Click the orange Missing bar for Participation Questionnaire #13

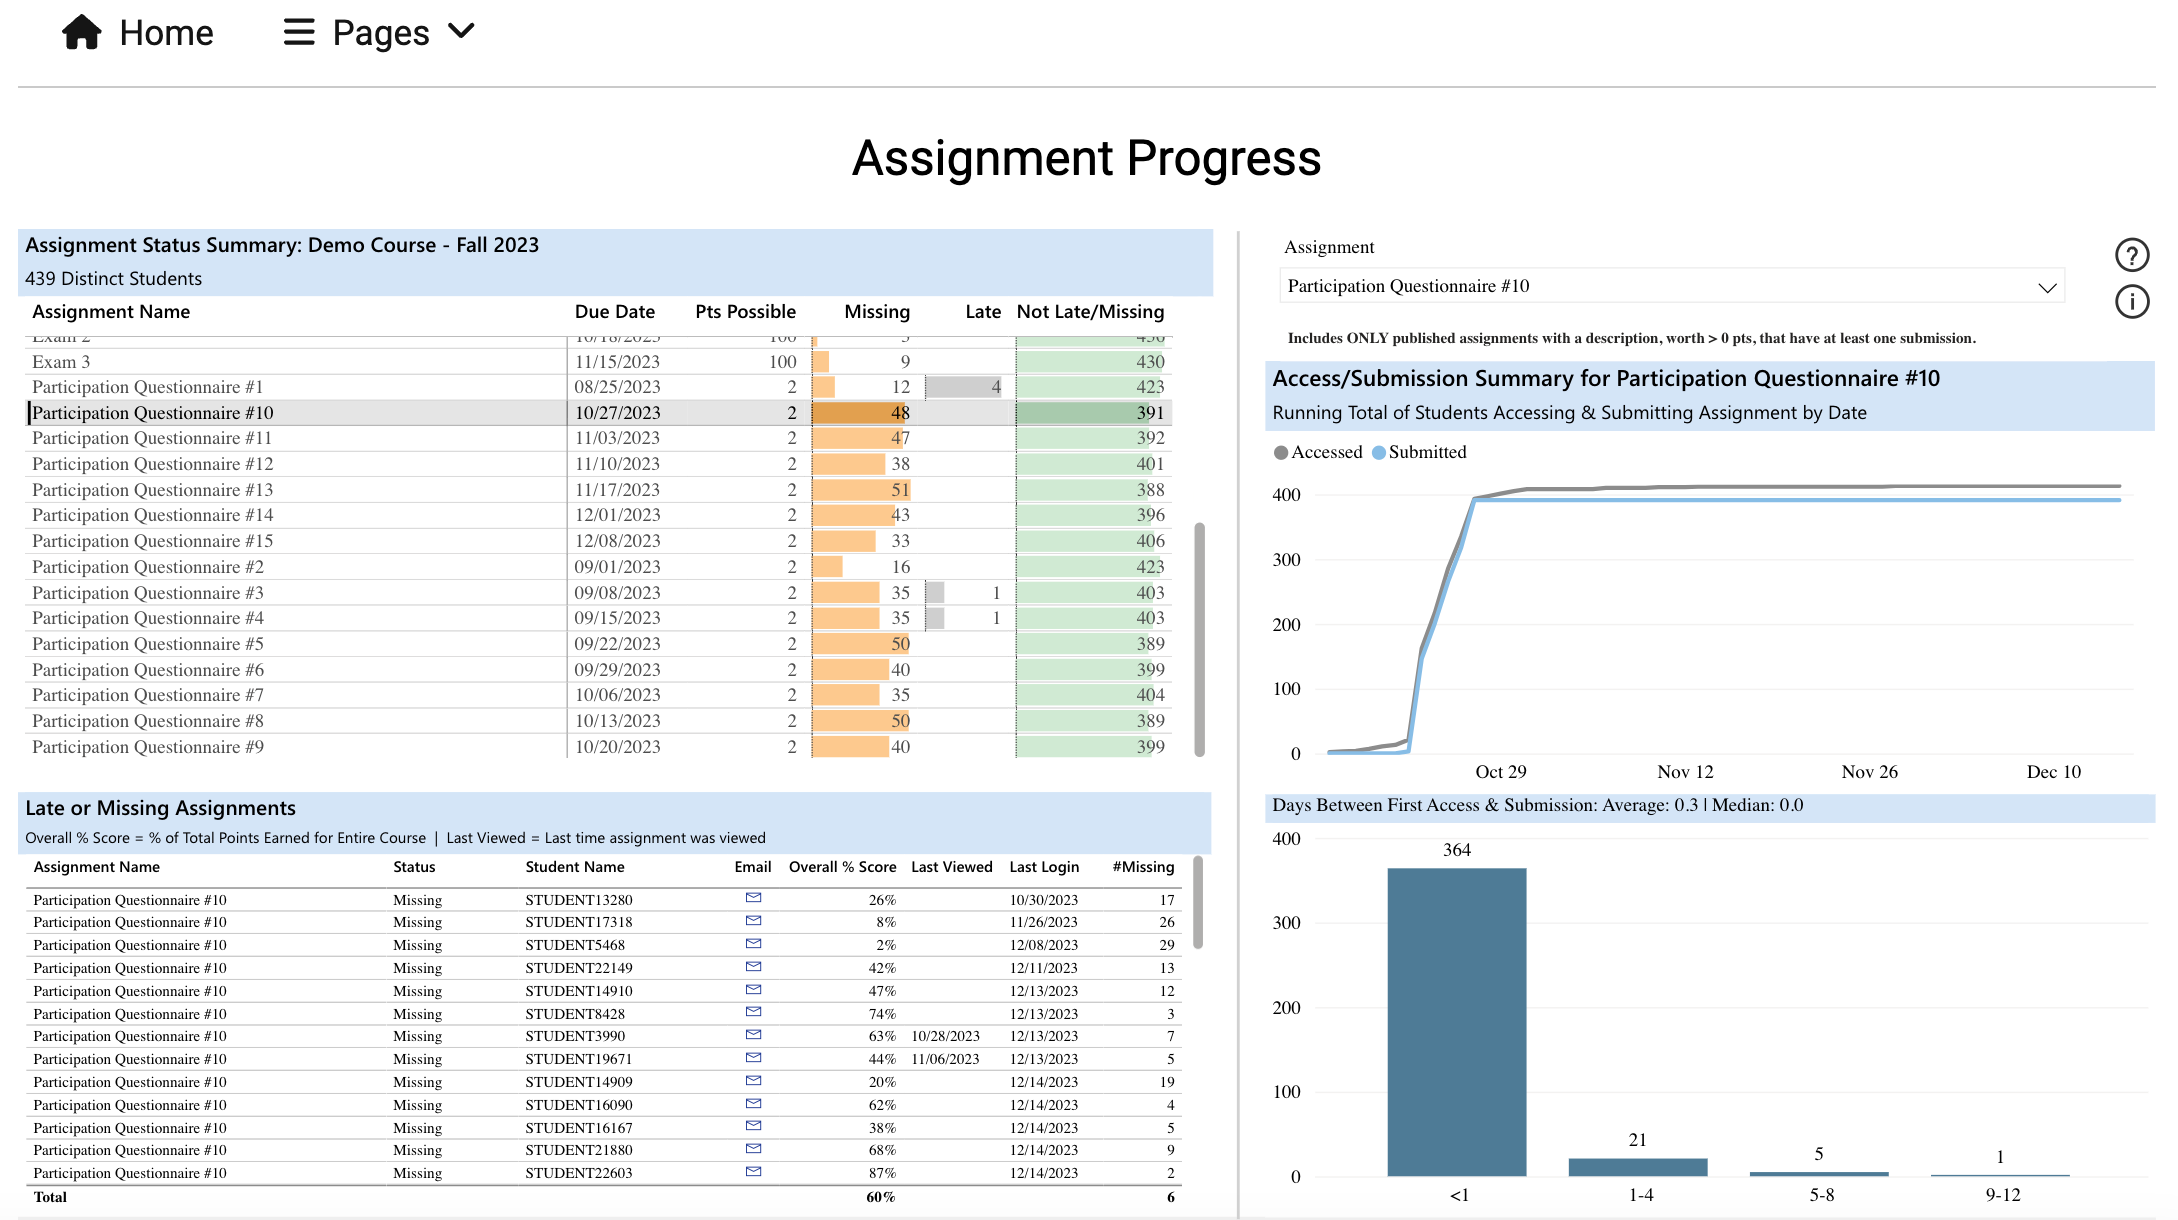pyautogui.click(x=860, y=489)
